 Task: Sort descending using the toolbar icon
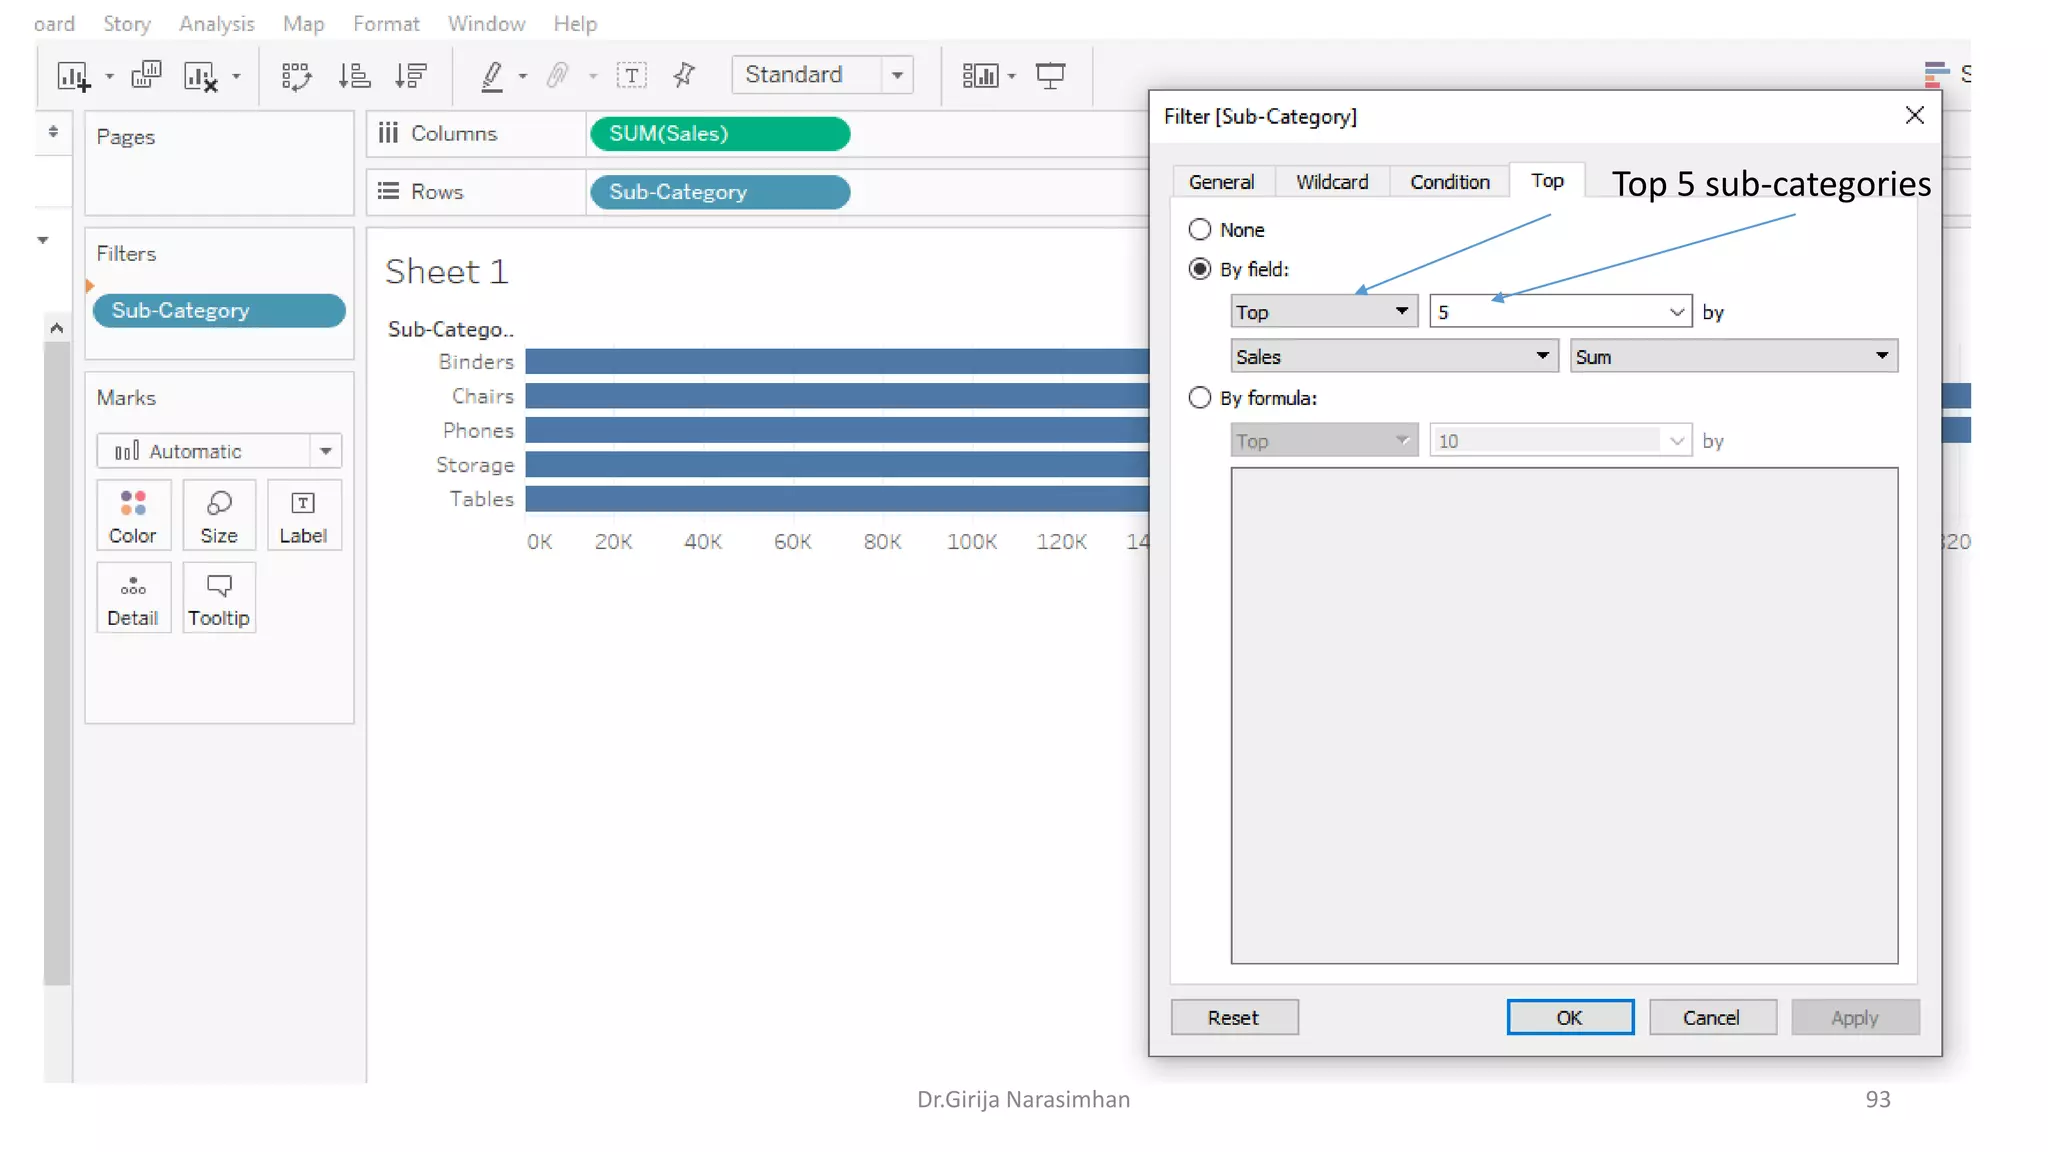(x=410, y=76)
